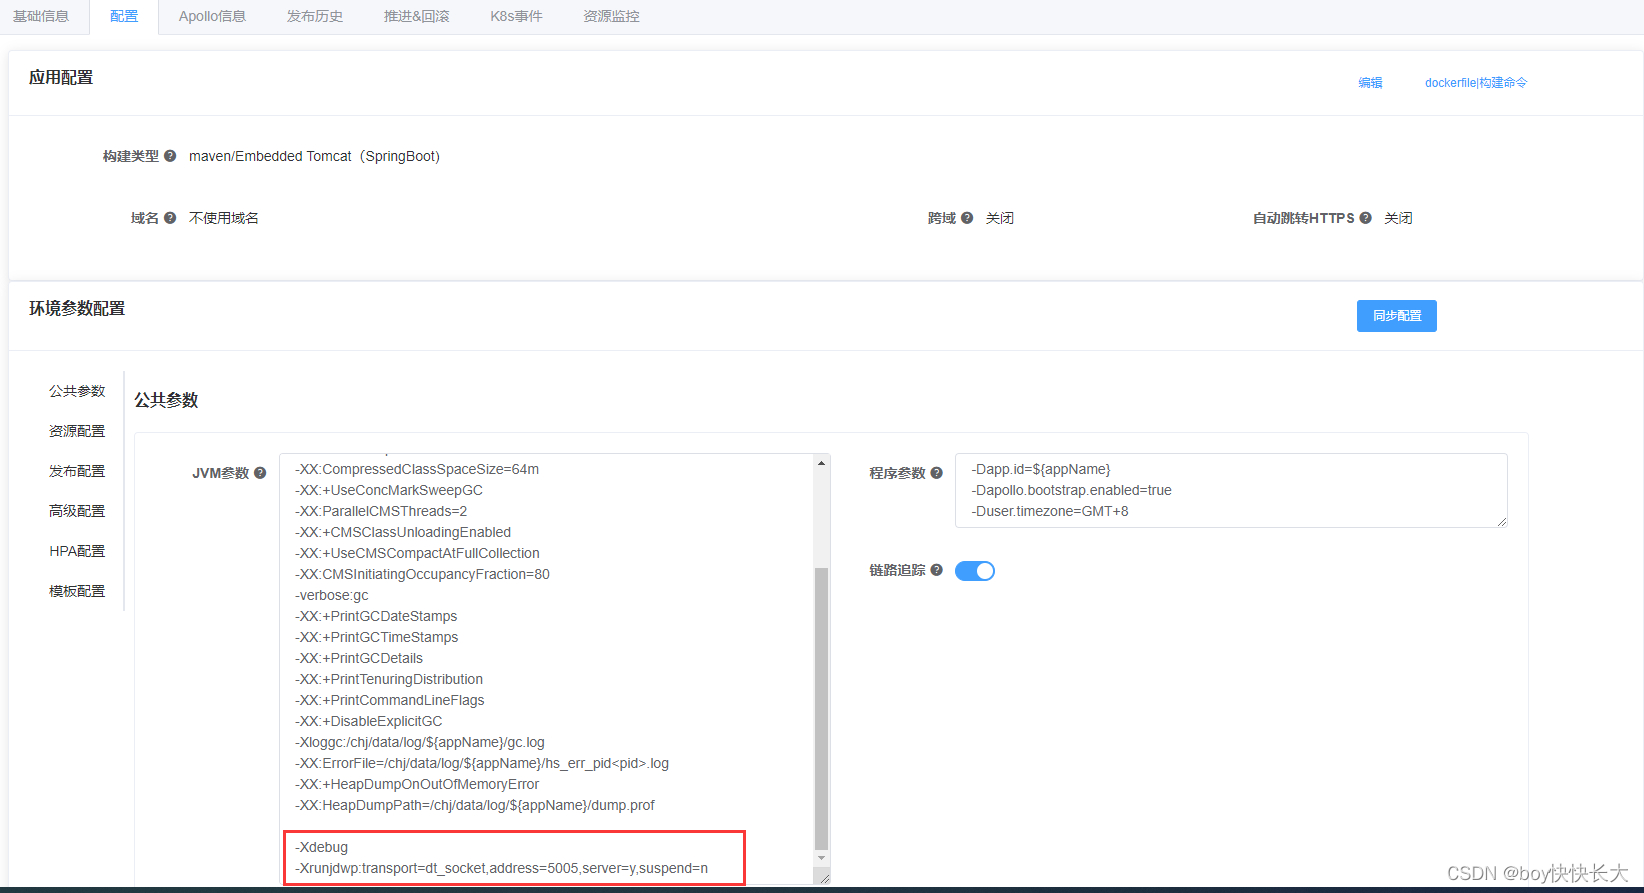This screenshot has width=1644, height=893.
Task: Click the -XX:+HeapDumpOnOutOfMemoryError line
Action: [x=417, y=784]
